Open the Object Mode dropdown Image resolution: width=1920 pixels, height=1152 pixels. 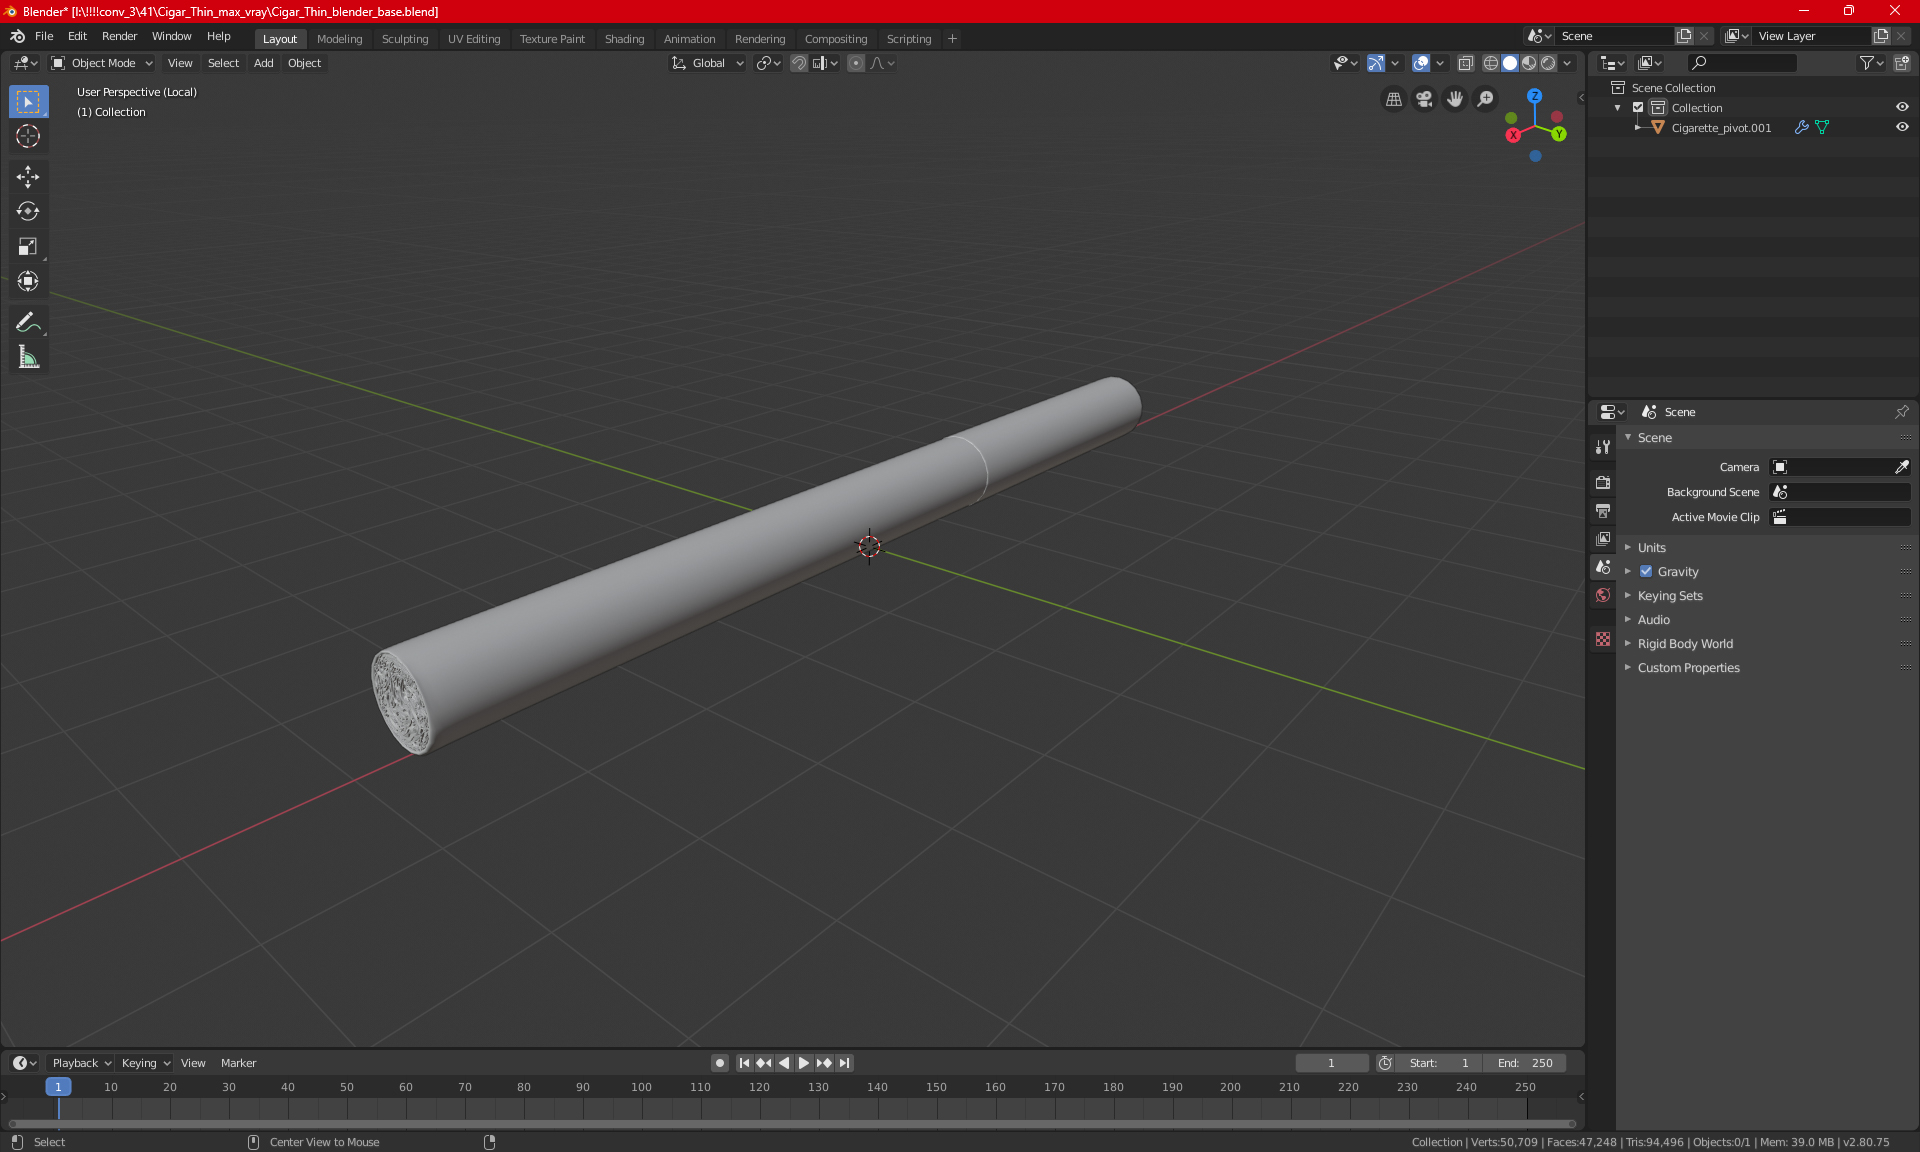coord(102,63)
